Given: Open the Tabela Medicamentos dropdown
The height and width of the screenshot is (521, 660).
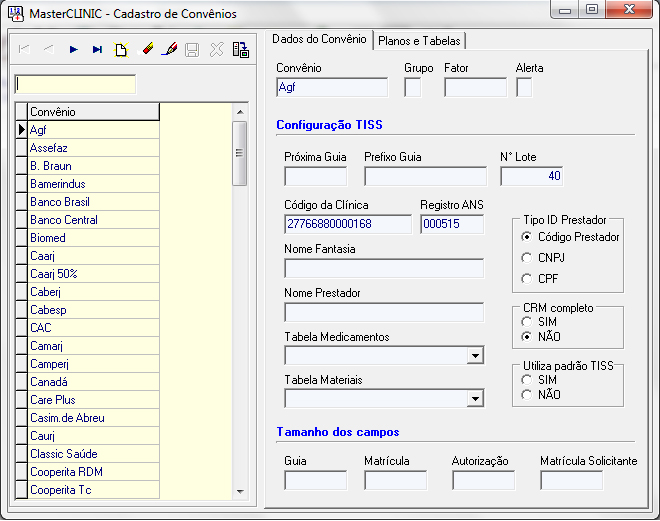Looking at the screenshot, I should tap(475, 356).
